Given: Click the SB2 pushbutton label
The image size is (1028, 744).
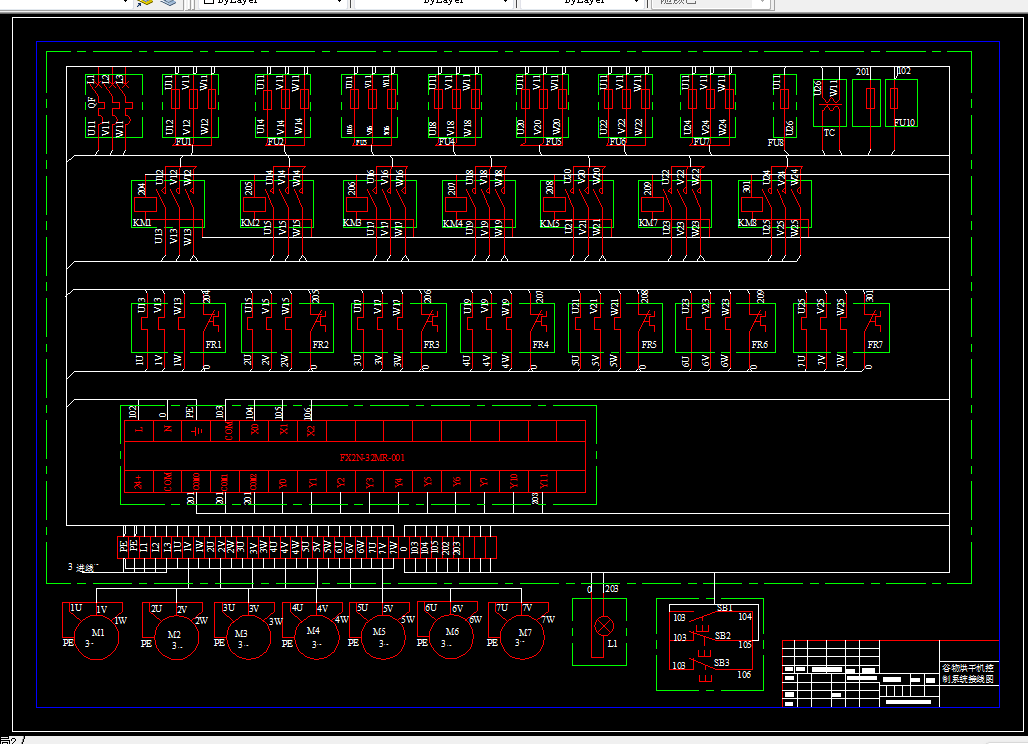Looking at the screenshot, I should coord(722,636).
